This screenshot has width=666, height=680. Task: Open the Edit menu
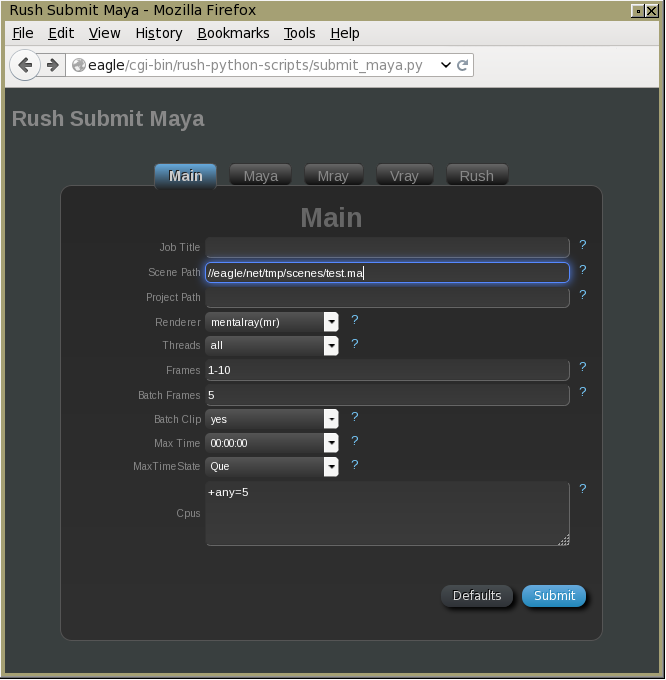61,33
